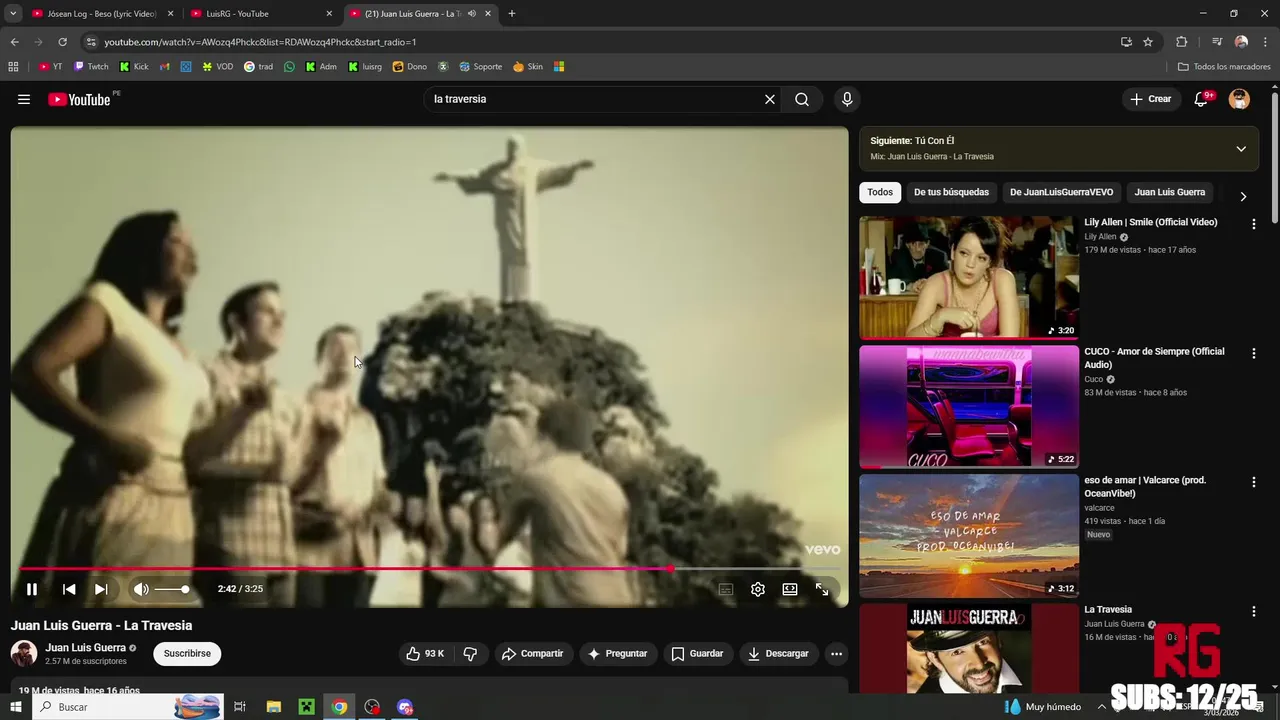Image resolution: width=1280 pixels, height=720 pixels.
Task: Select the 'Juan Luis Guerra' filter chip
Action: tap(1170, 192)
